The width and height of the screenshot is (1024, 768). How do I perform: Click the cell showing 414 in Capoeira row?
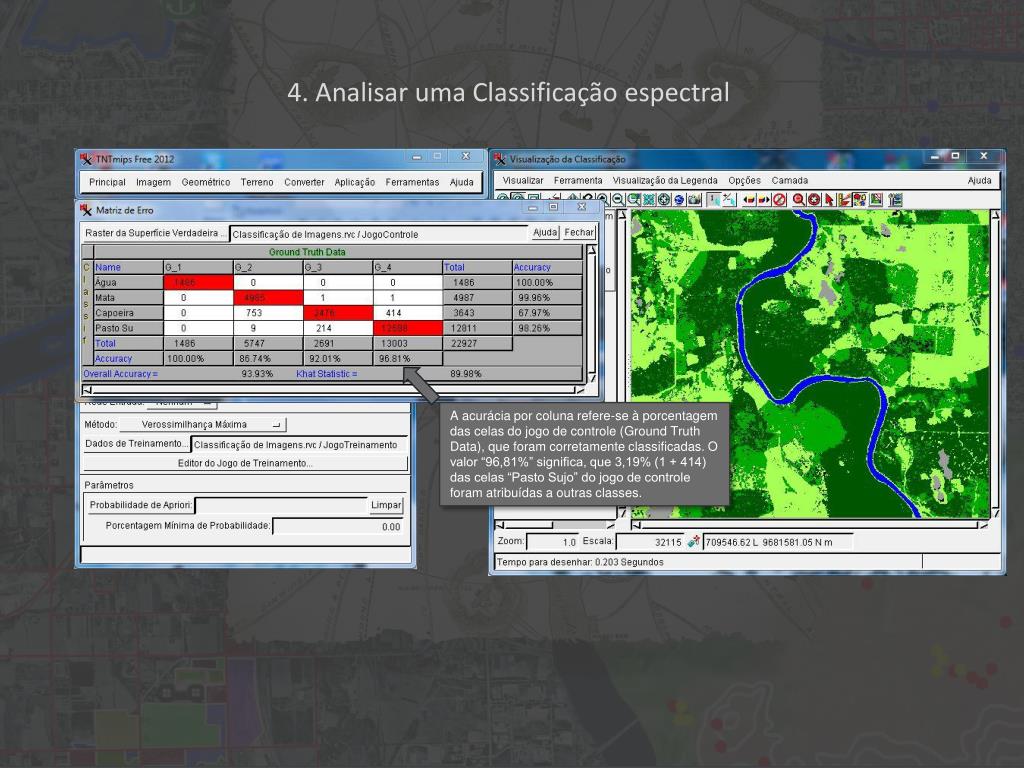[408, 313]
